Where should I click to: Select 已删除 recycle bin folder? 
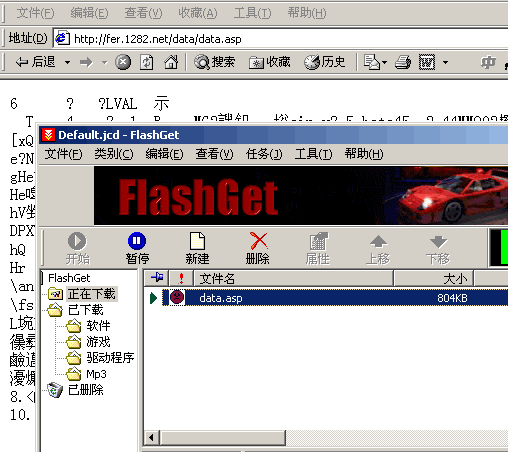[86, 390]
